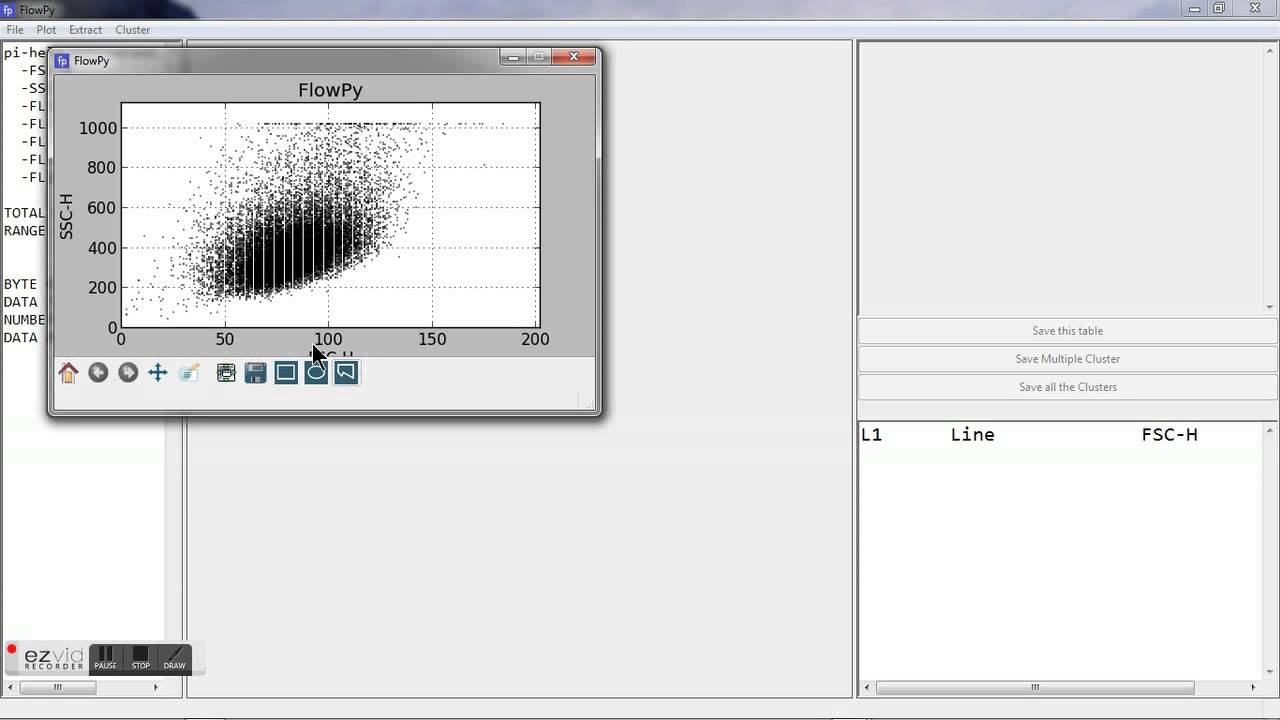
Task: Click Save all the Clusters button
Action: click(1067, 387)
